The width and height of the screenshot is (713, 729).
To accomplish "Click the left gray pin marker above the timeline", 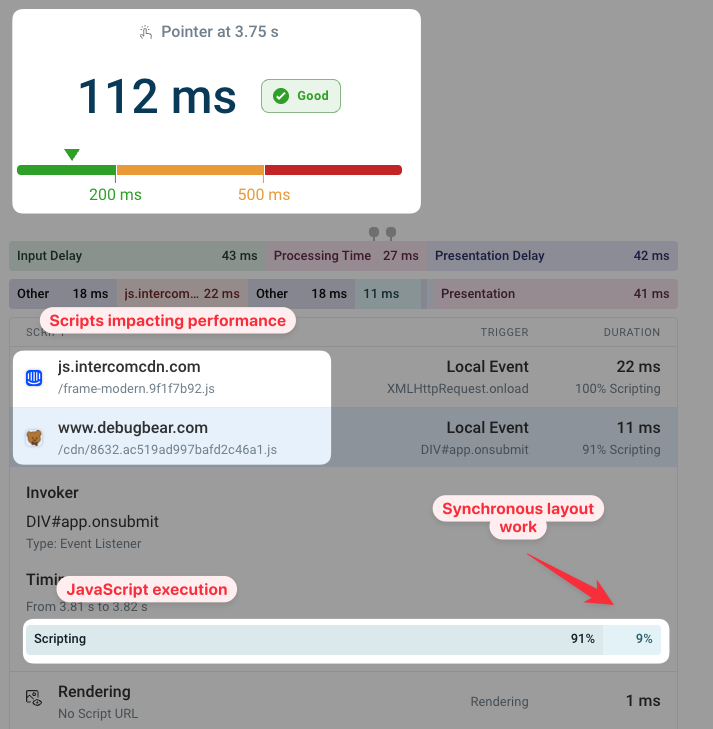I will coord(374,233).
